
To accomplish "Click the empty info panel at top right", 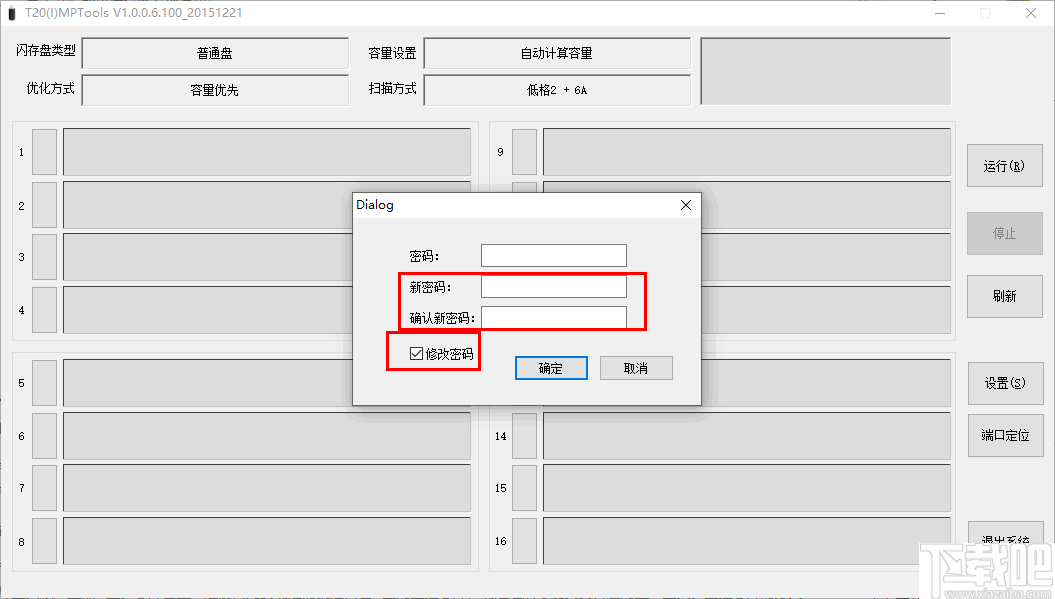I will [826, 71].
